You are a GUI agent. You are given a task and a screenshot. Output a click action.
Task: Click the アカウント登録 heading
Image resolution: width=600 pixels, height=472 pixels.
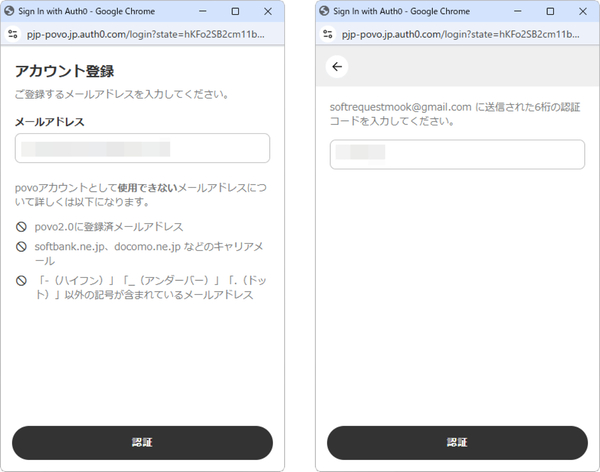64,71
